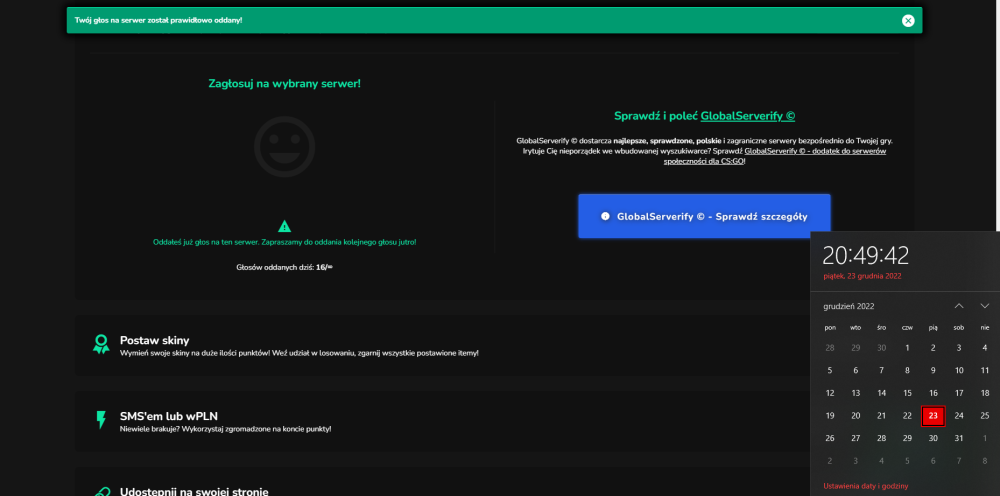Click the SMS'em lub wPLN lightning icon
This screenshot has height=496, width=1000.
click(x=101, y=420)
